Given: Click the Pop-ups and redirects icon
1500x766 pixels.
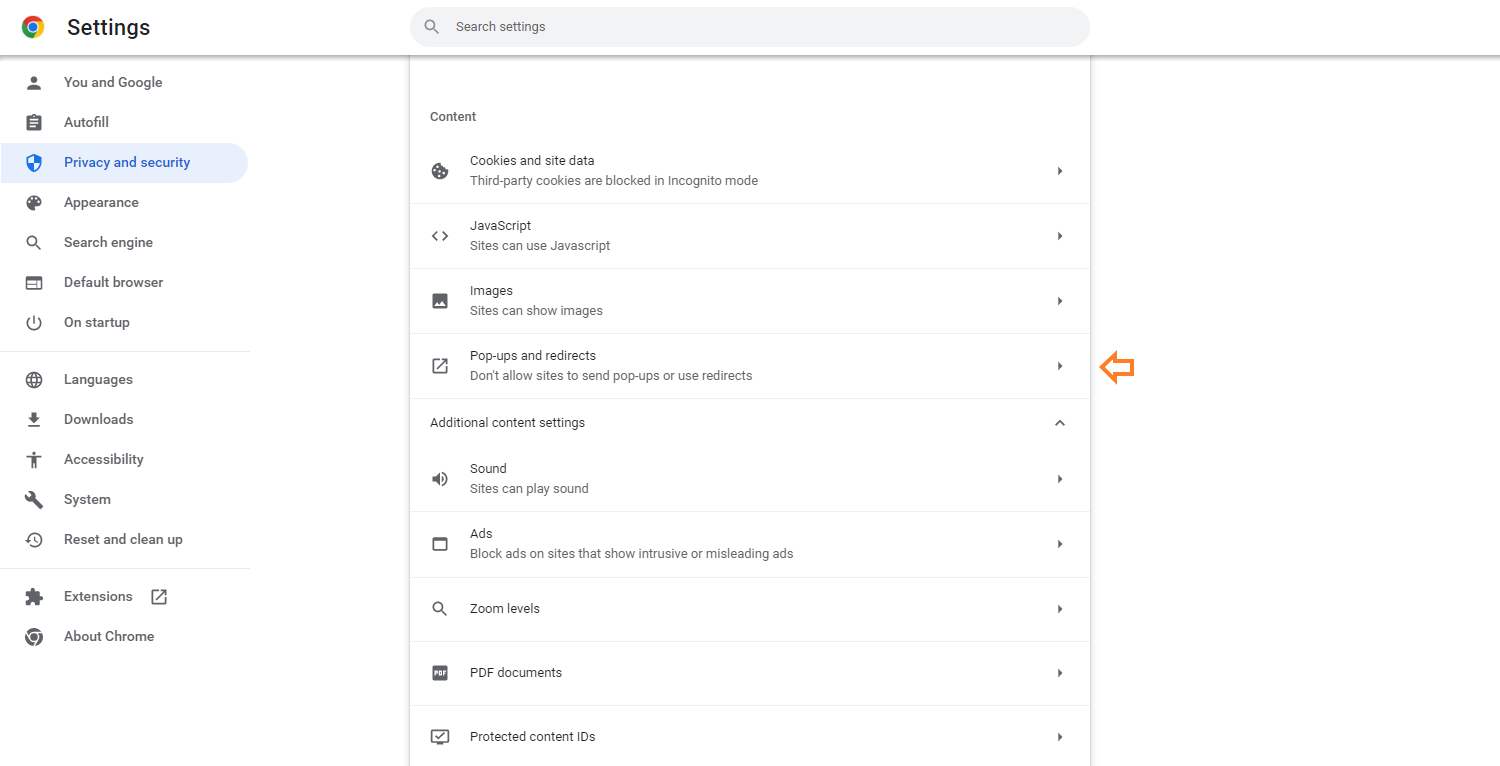Looking at the screenshot, I should click(x=440, y=366).
